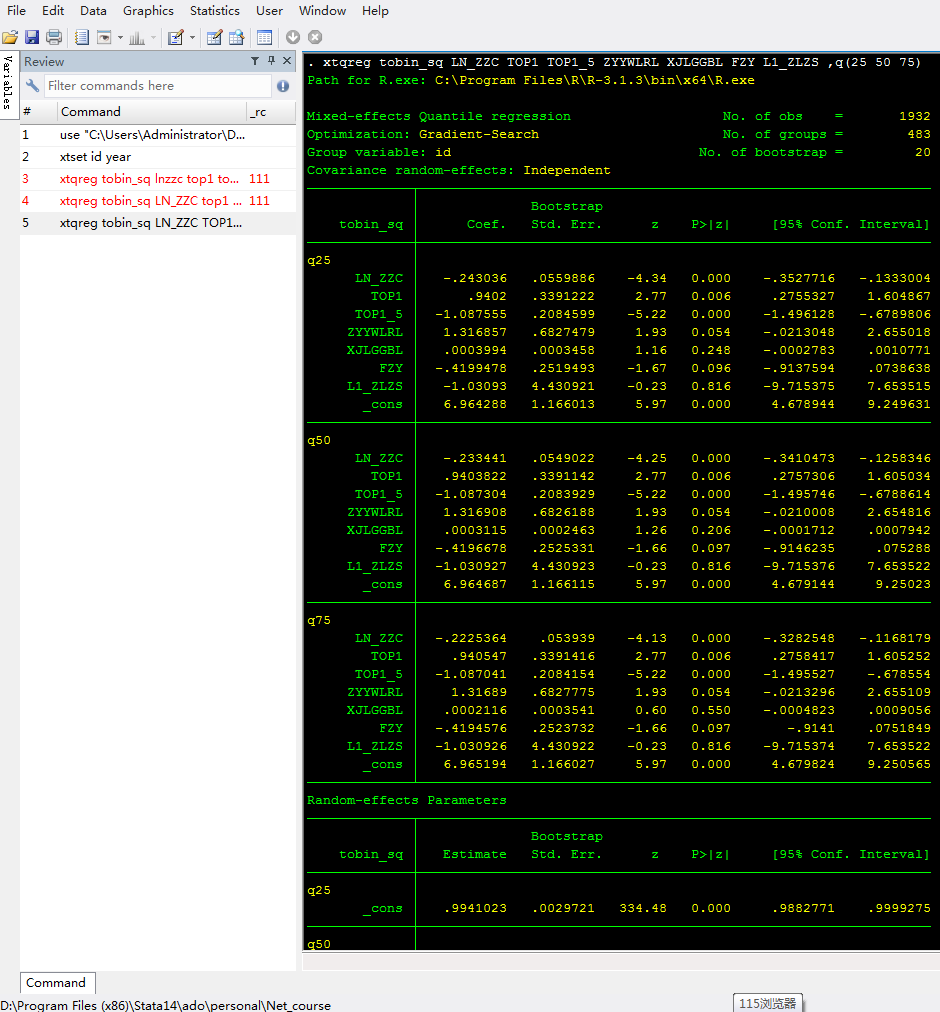Click the Print results icon
Image resolution: width=940 pixels, height=1012 pixels.
point(54,38)
